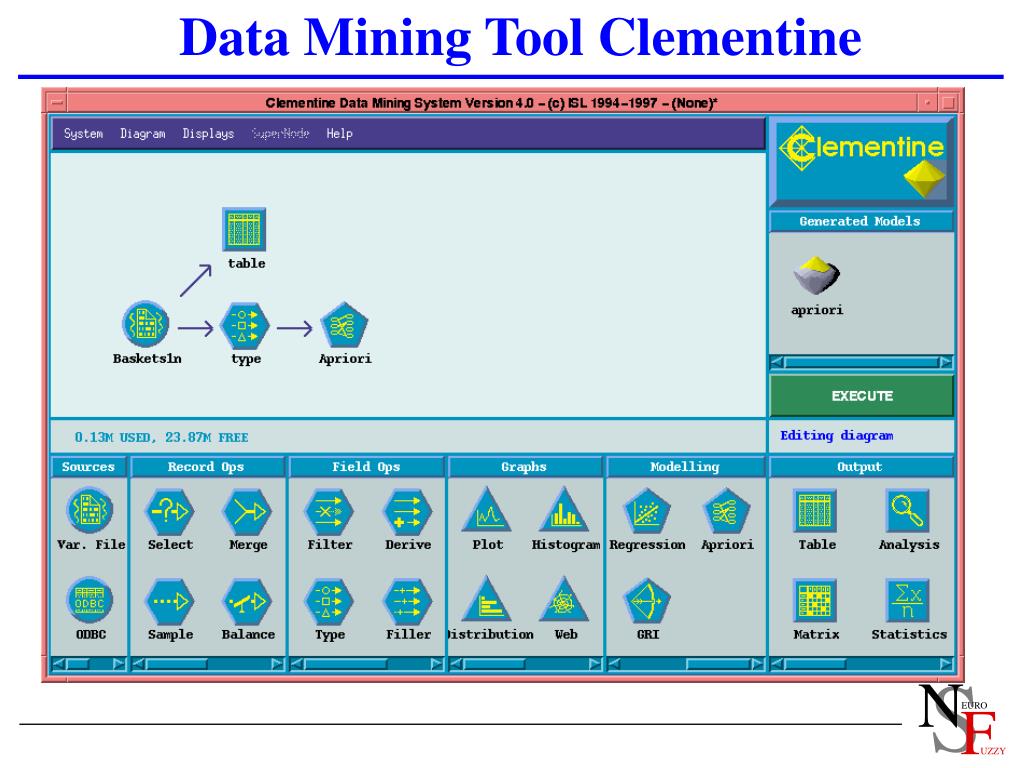
Task: Select the table node on the canvas
Action: click(x=244, y=229)
